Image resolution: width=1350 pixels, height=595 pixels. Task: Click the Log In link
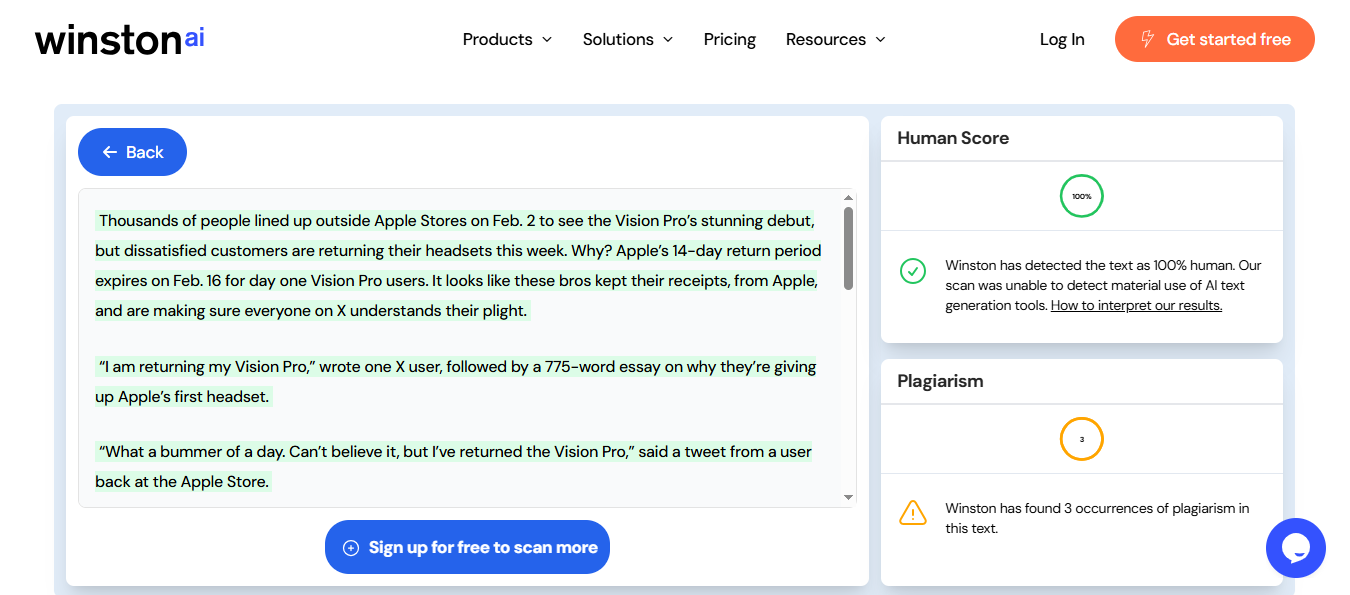point(1062,39)
